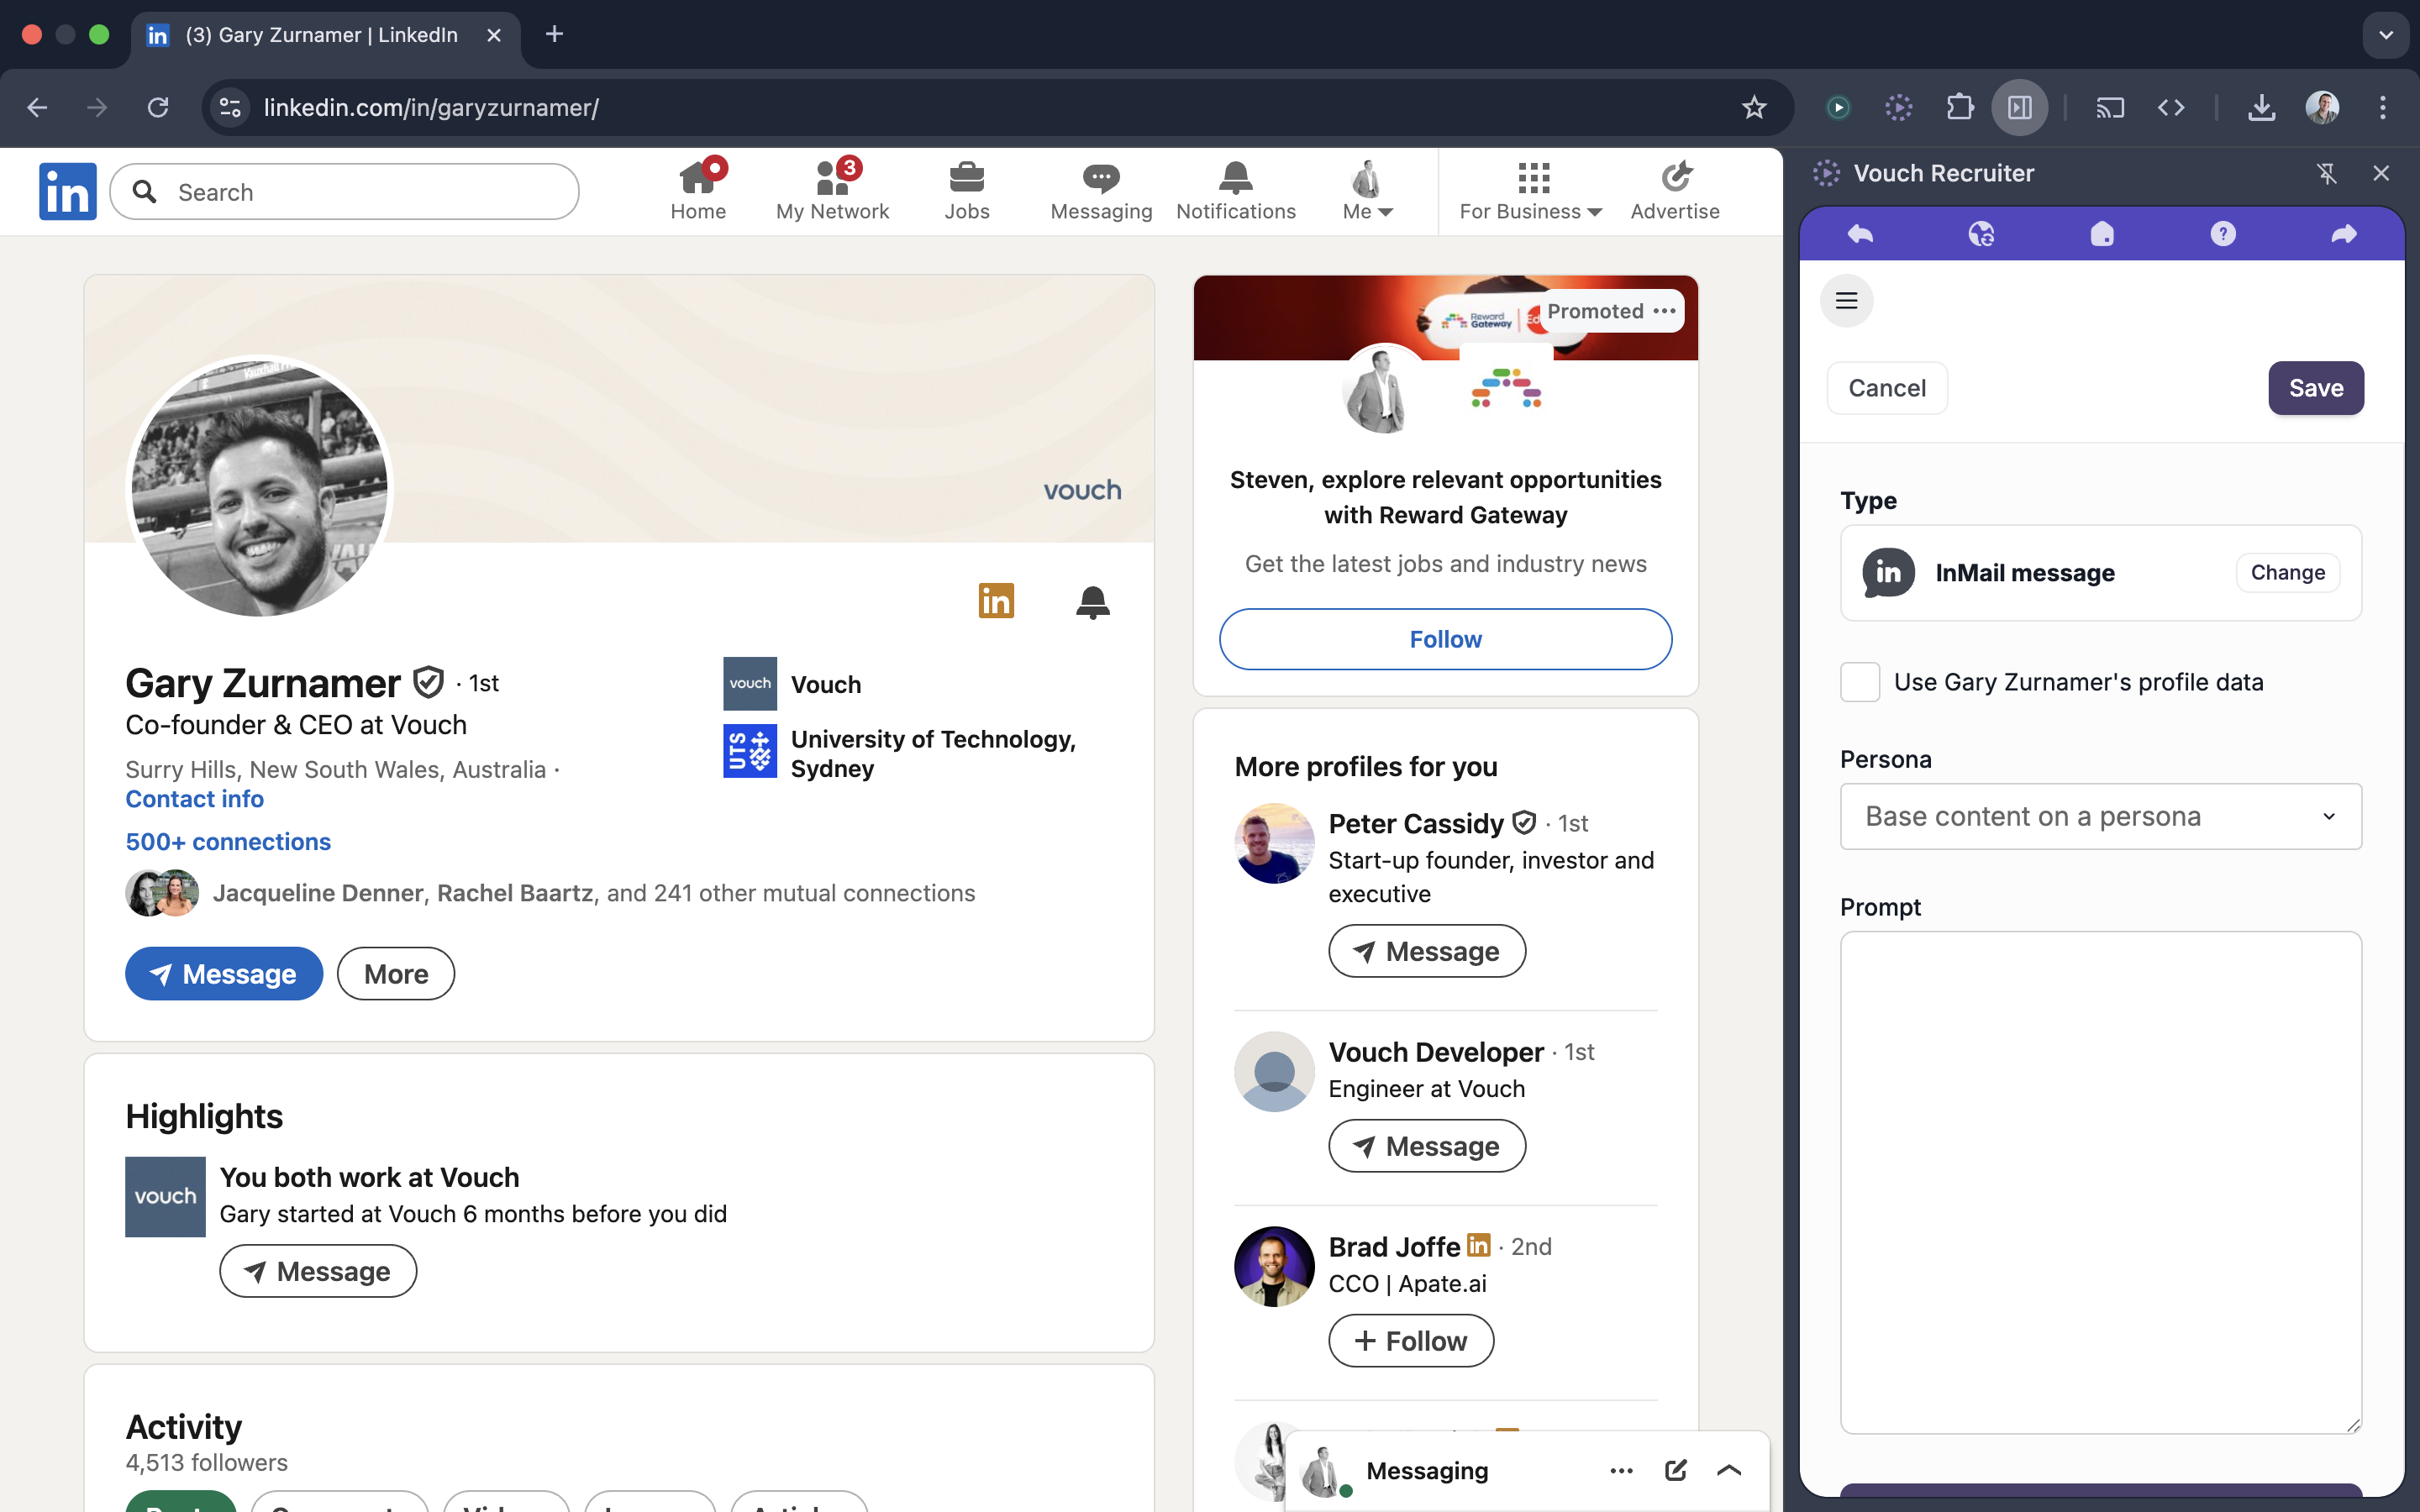Screen dimensions: 2420x1512
Task: Go back in browser history
Action: (37, 107)
